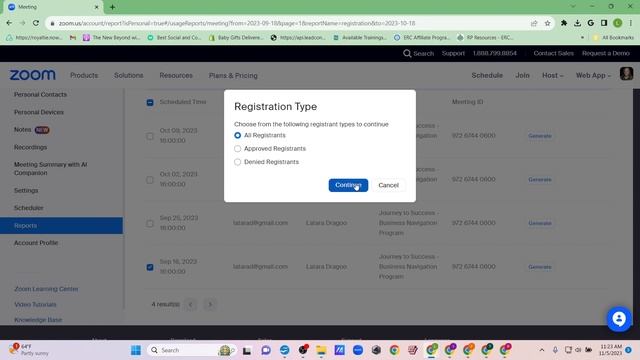This screenshot has width=640, height=360.
Task: Click the browser back arrow
Action: pyautogui.click(x=9, y=23)
